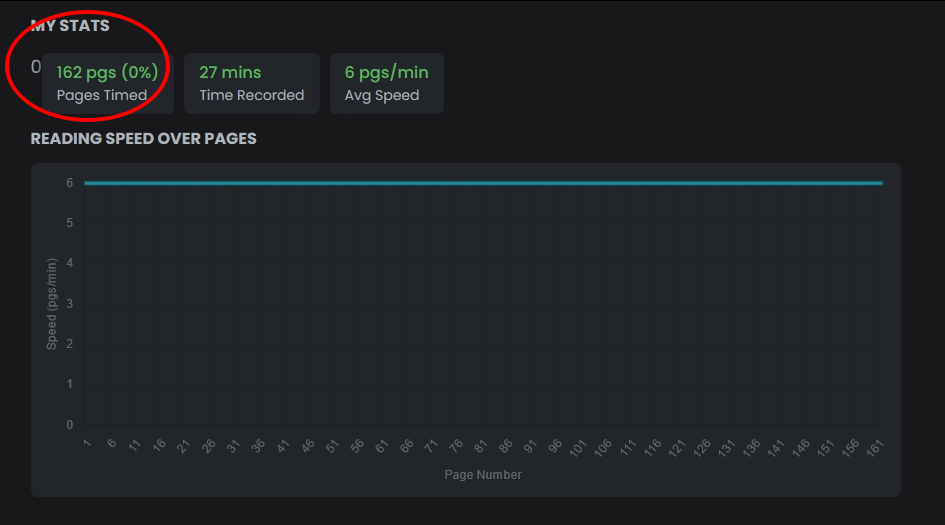
Task: Click page 41 label on x-axis
Action: (283, 446)
